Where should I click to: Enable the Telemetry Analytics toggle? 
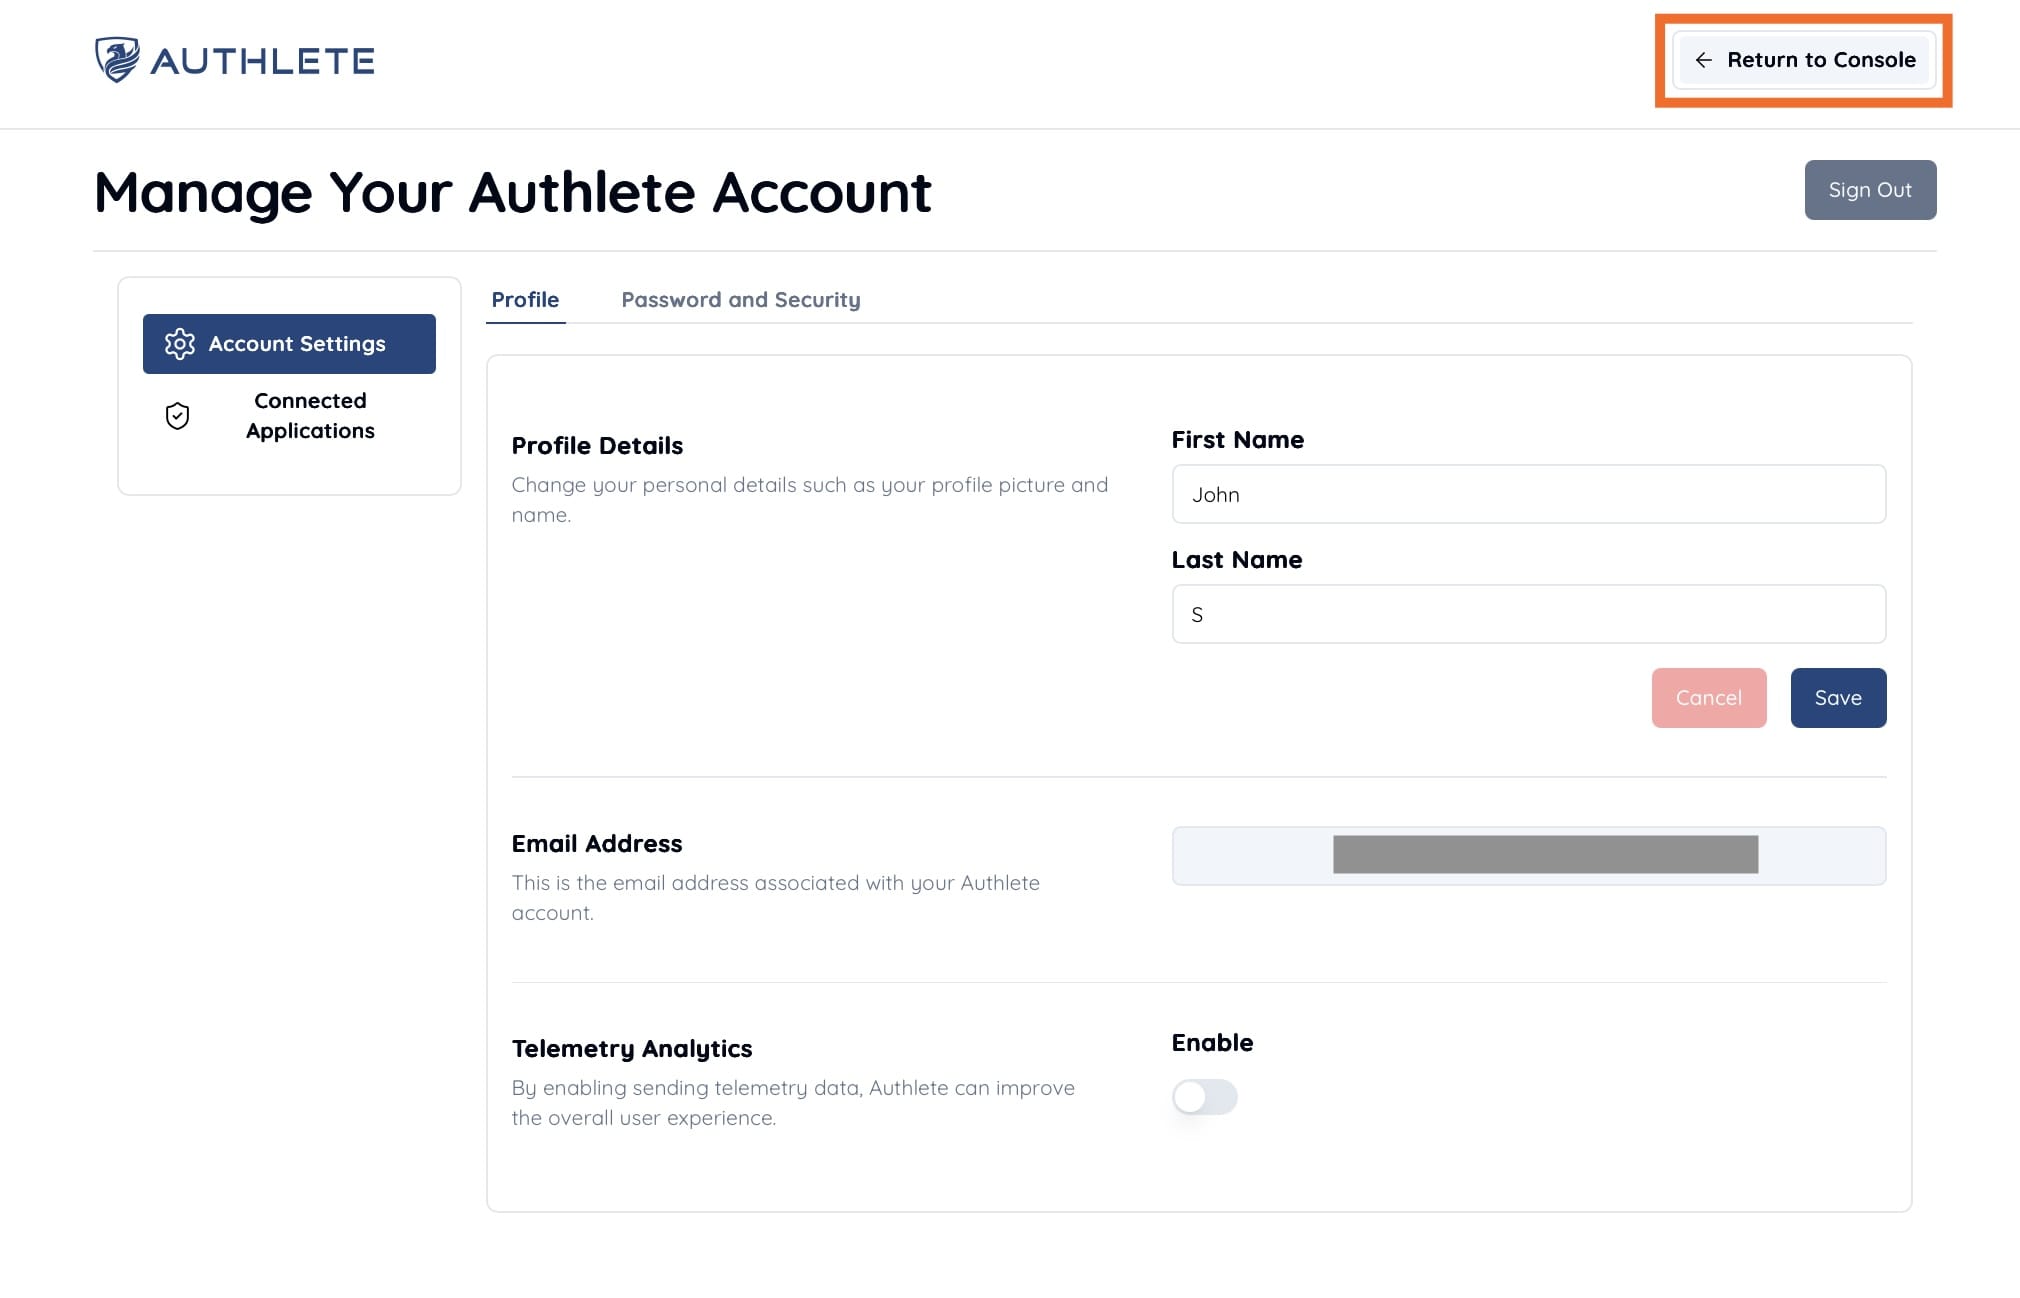pyautogui.click(x=1204, y=1097)
